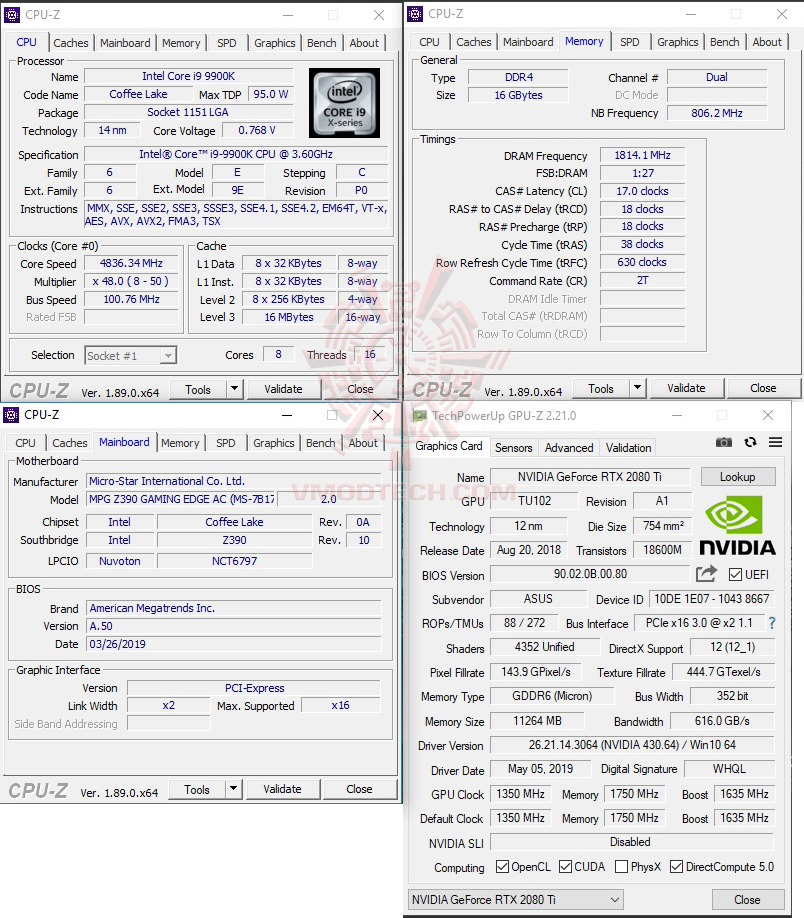
Task: Click the Close button in GPU-Z window
Action: coord(748,899)
